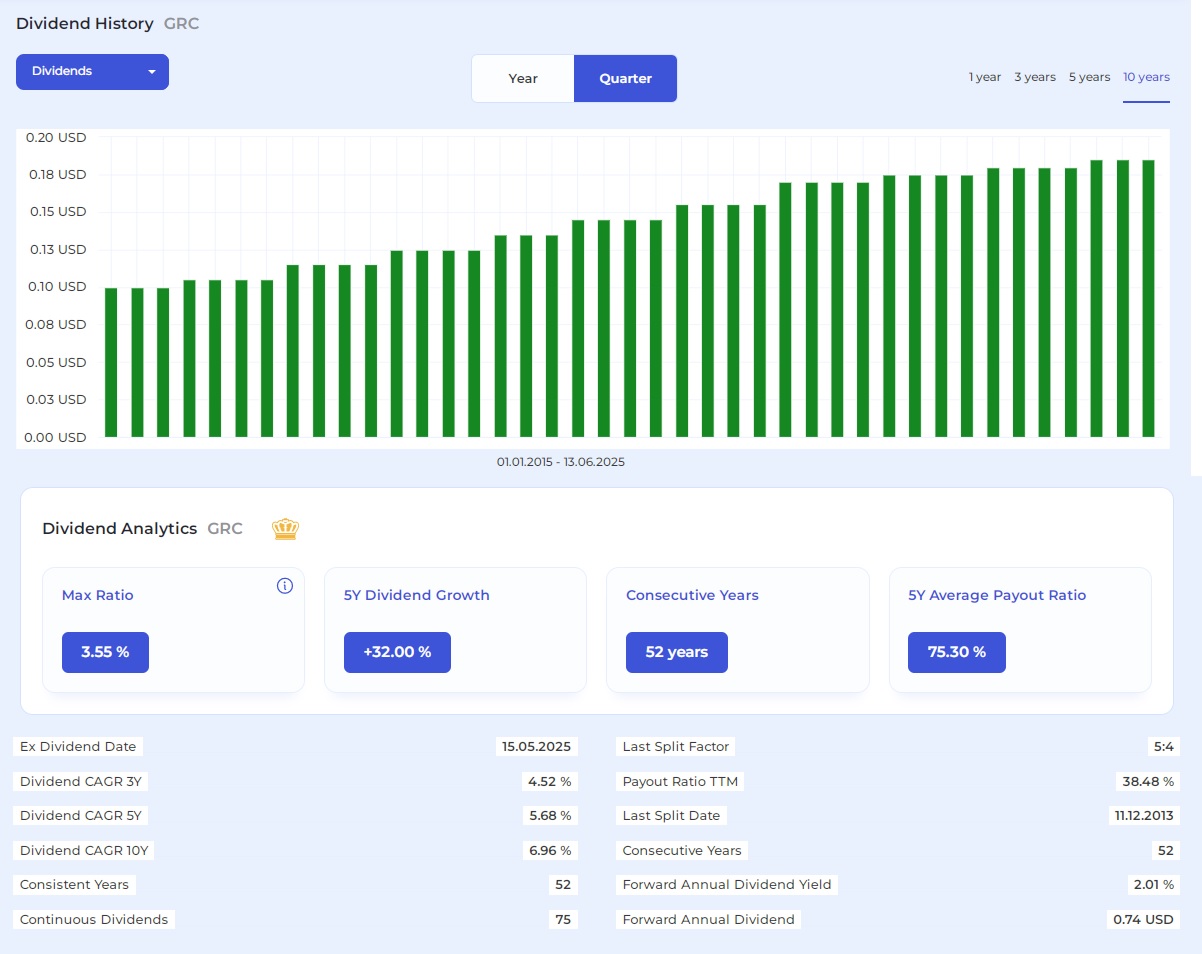Click the Ex Dividend Date label
This screenshot has width=1202, height=954.
point(78,747)
